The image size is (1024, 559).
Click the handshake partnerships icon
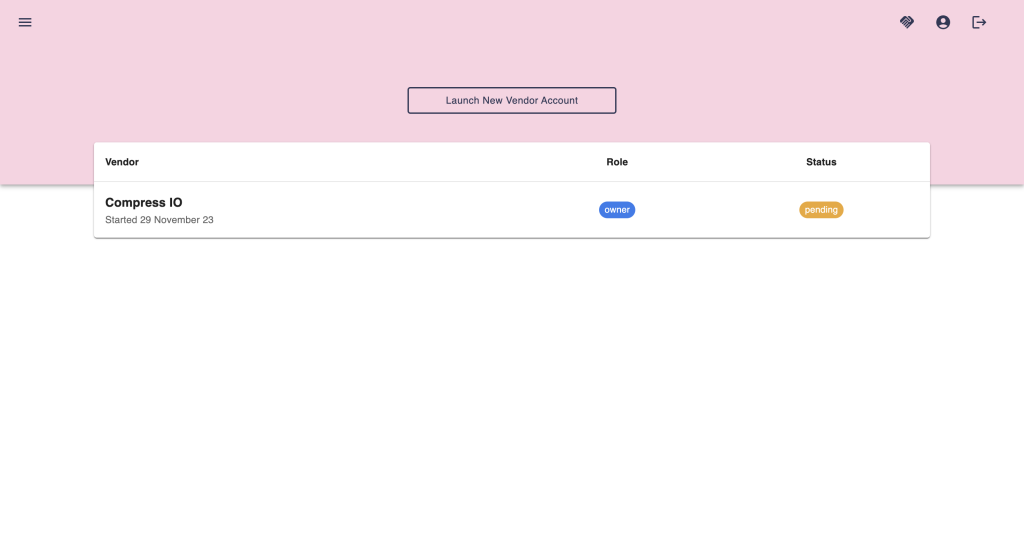tap(907, 22)
